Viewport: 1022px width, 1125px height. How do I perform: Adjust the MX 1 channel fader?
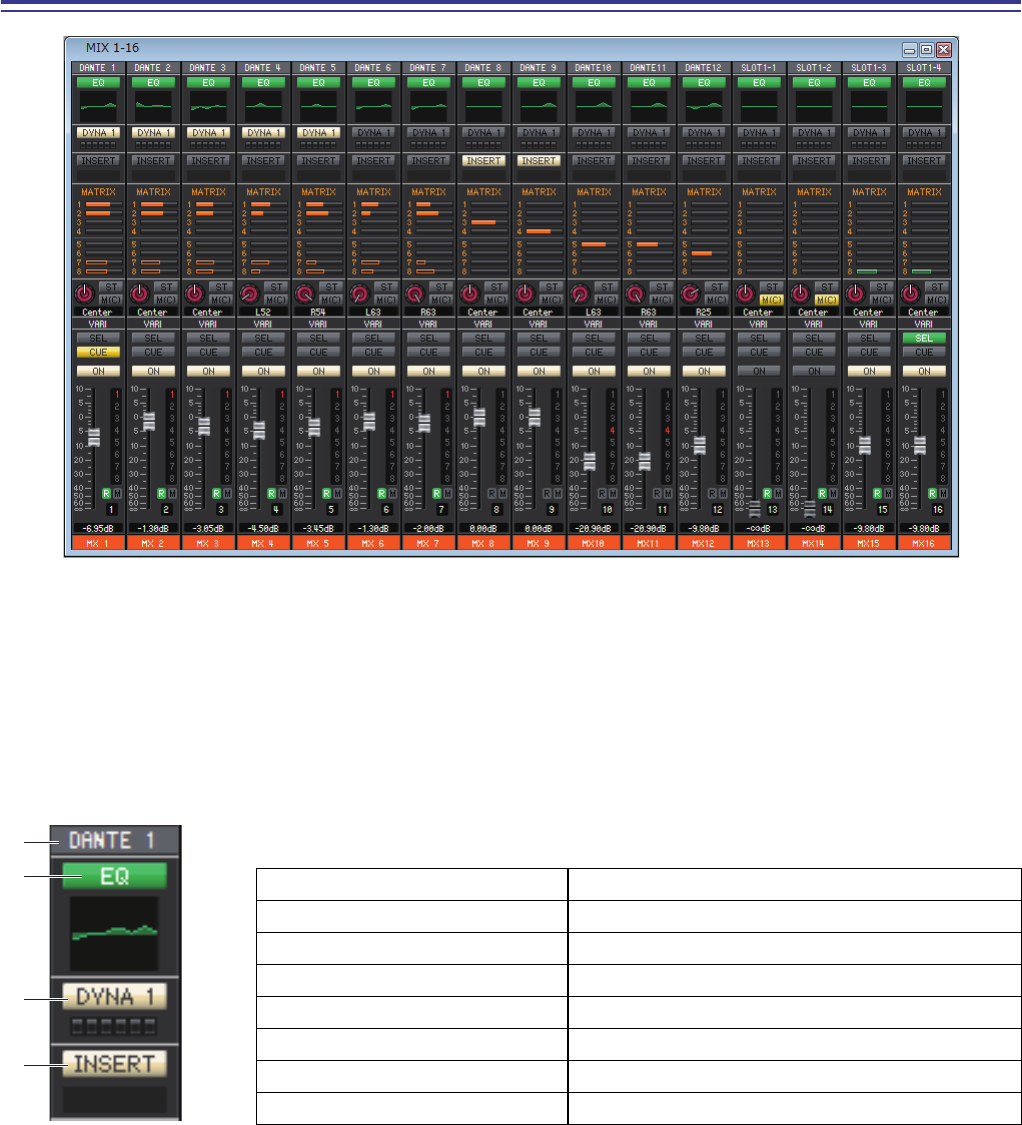pos(94,437)
